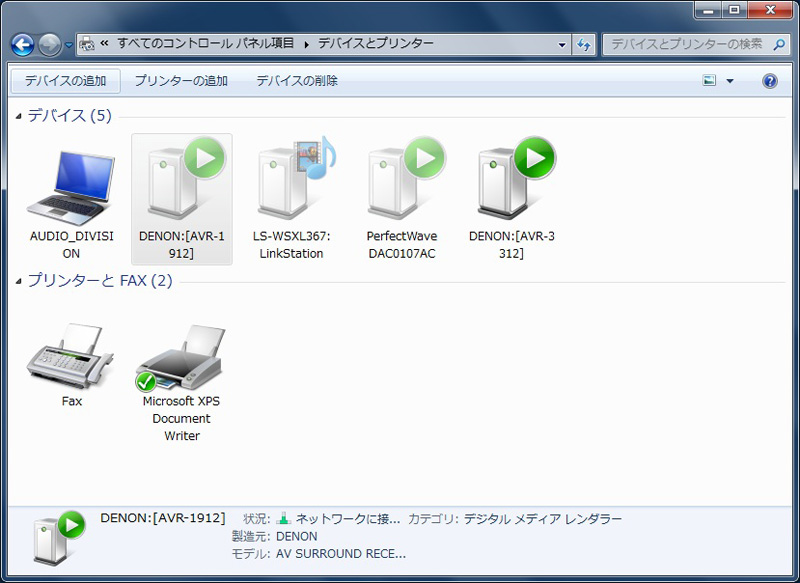Collapse the プリンターと FAX (2) group
Screen dimensions: 800x583
(x=20, y=281)
